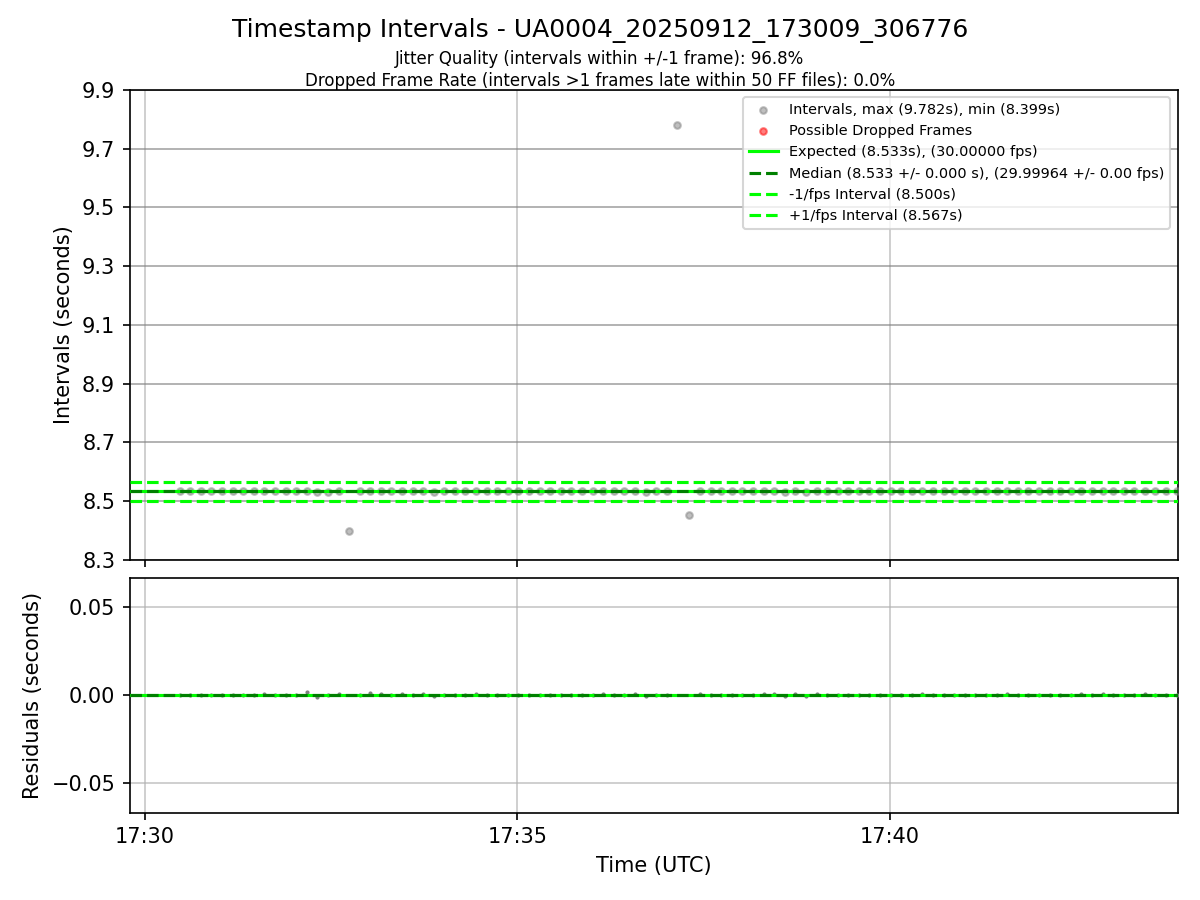The image size is (1200, 900).
Task: Click the low outlier point near 8.45 seconds
Action: tap(689, 515)
